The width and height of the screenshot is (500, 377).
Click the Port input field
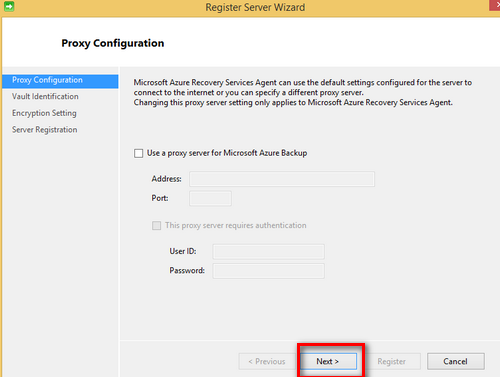pyautogui.click(x=210, y=198)
